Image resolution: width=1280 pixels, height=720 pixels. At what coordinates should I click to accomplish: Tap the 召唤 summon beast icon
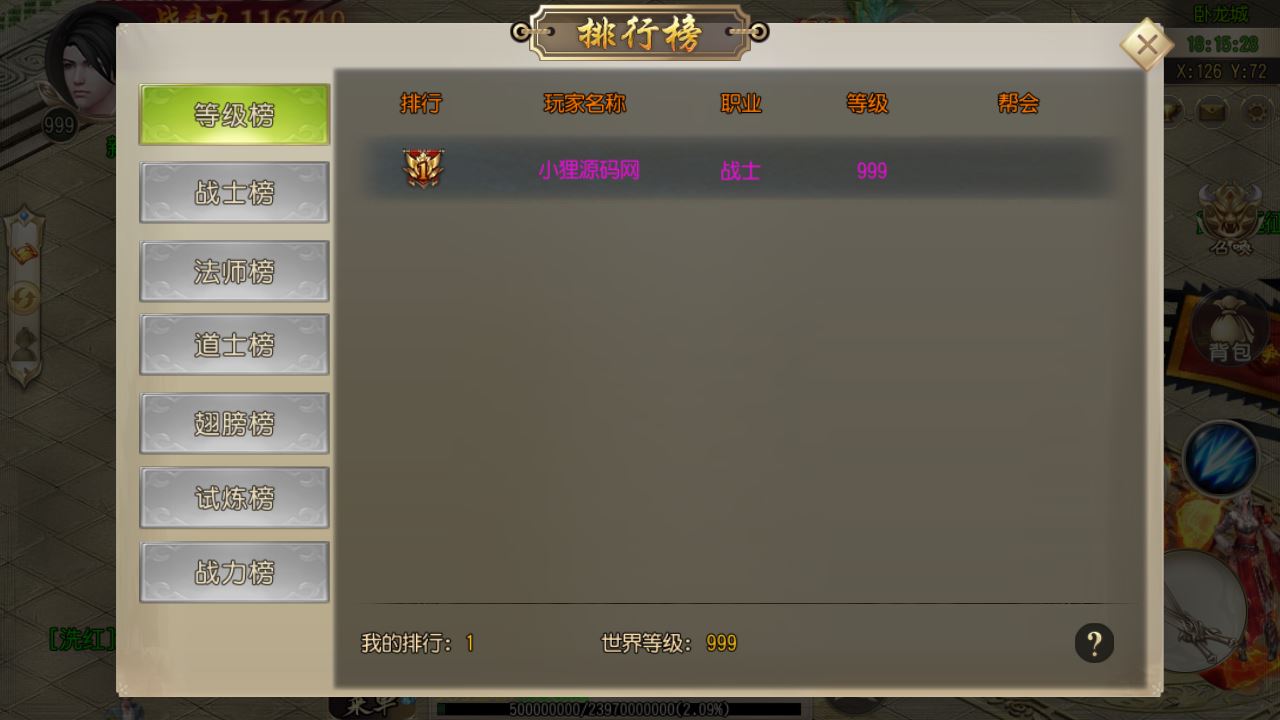[1230, 217]
